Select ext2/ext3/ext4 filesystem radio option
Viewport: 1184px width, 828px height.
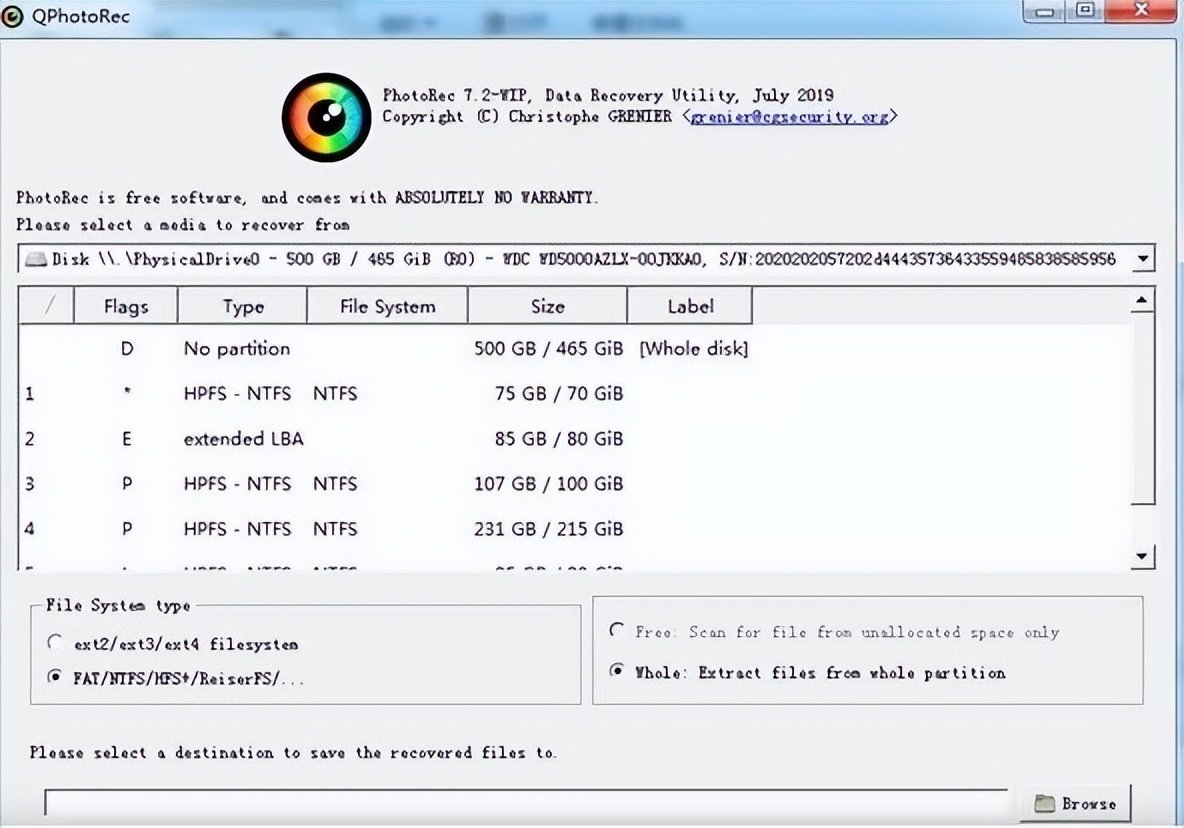54,643
